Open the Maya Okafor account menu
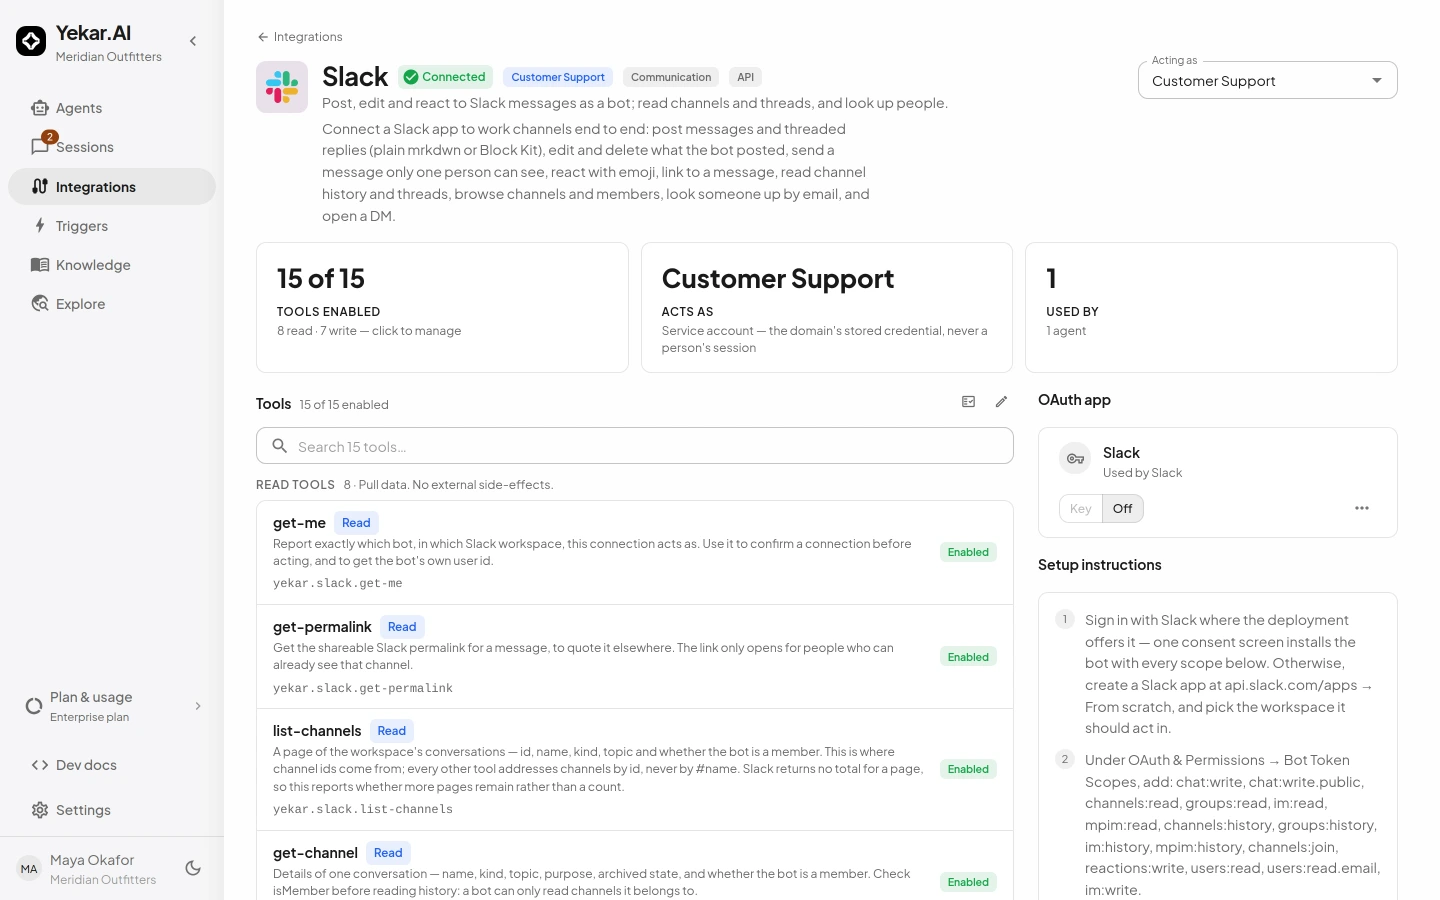 [x=88, y=869]
